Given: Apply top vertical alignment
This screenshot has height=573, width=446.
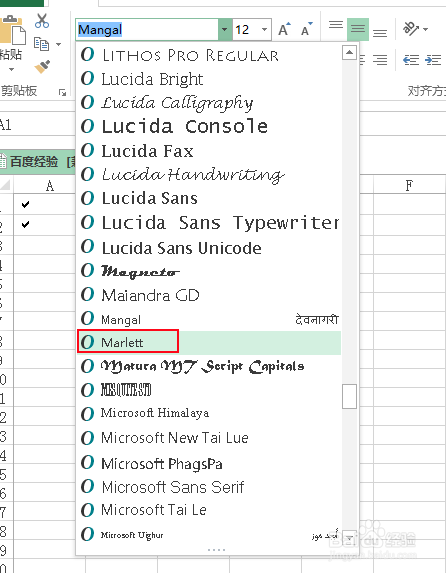Looking at the screenshot, I should pos(336,25).
